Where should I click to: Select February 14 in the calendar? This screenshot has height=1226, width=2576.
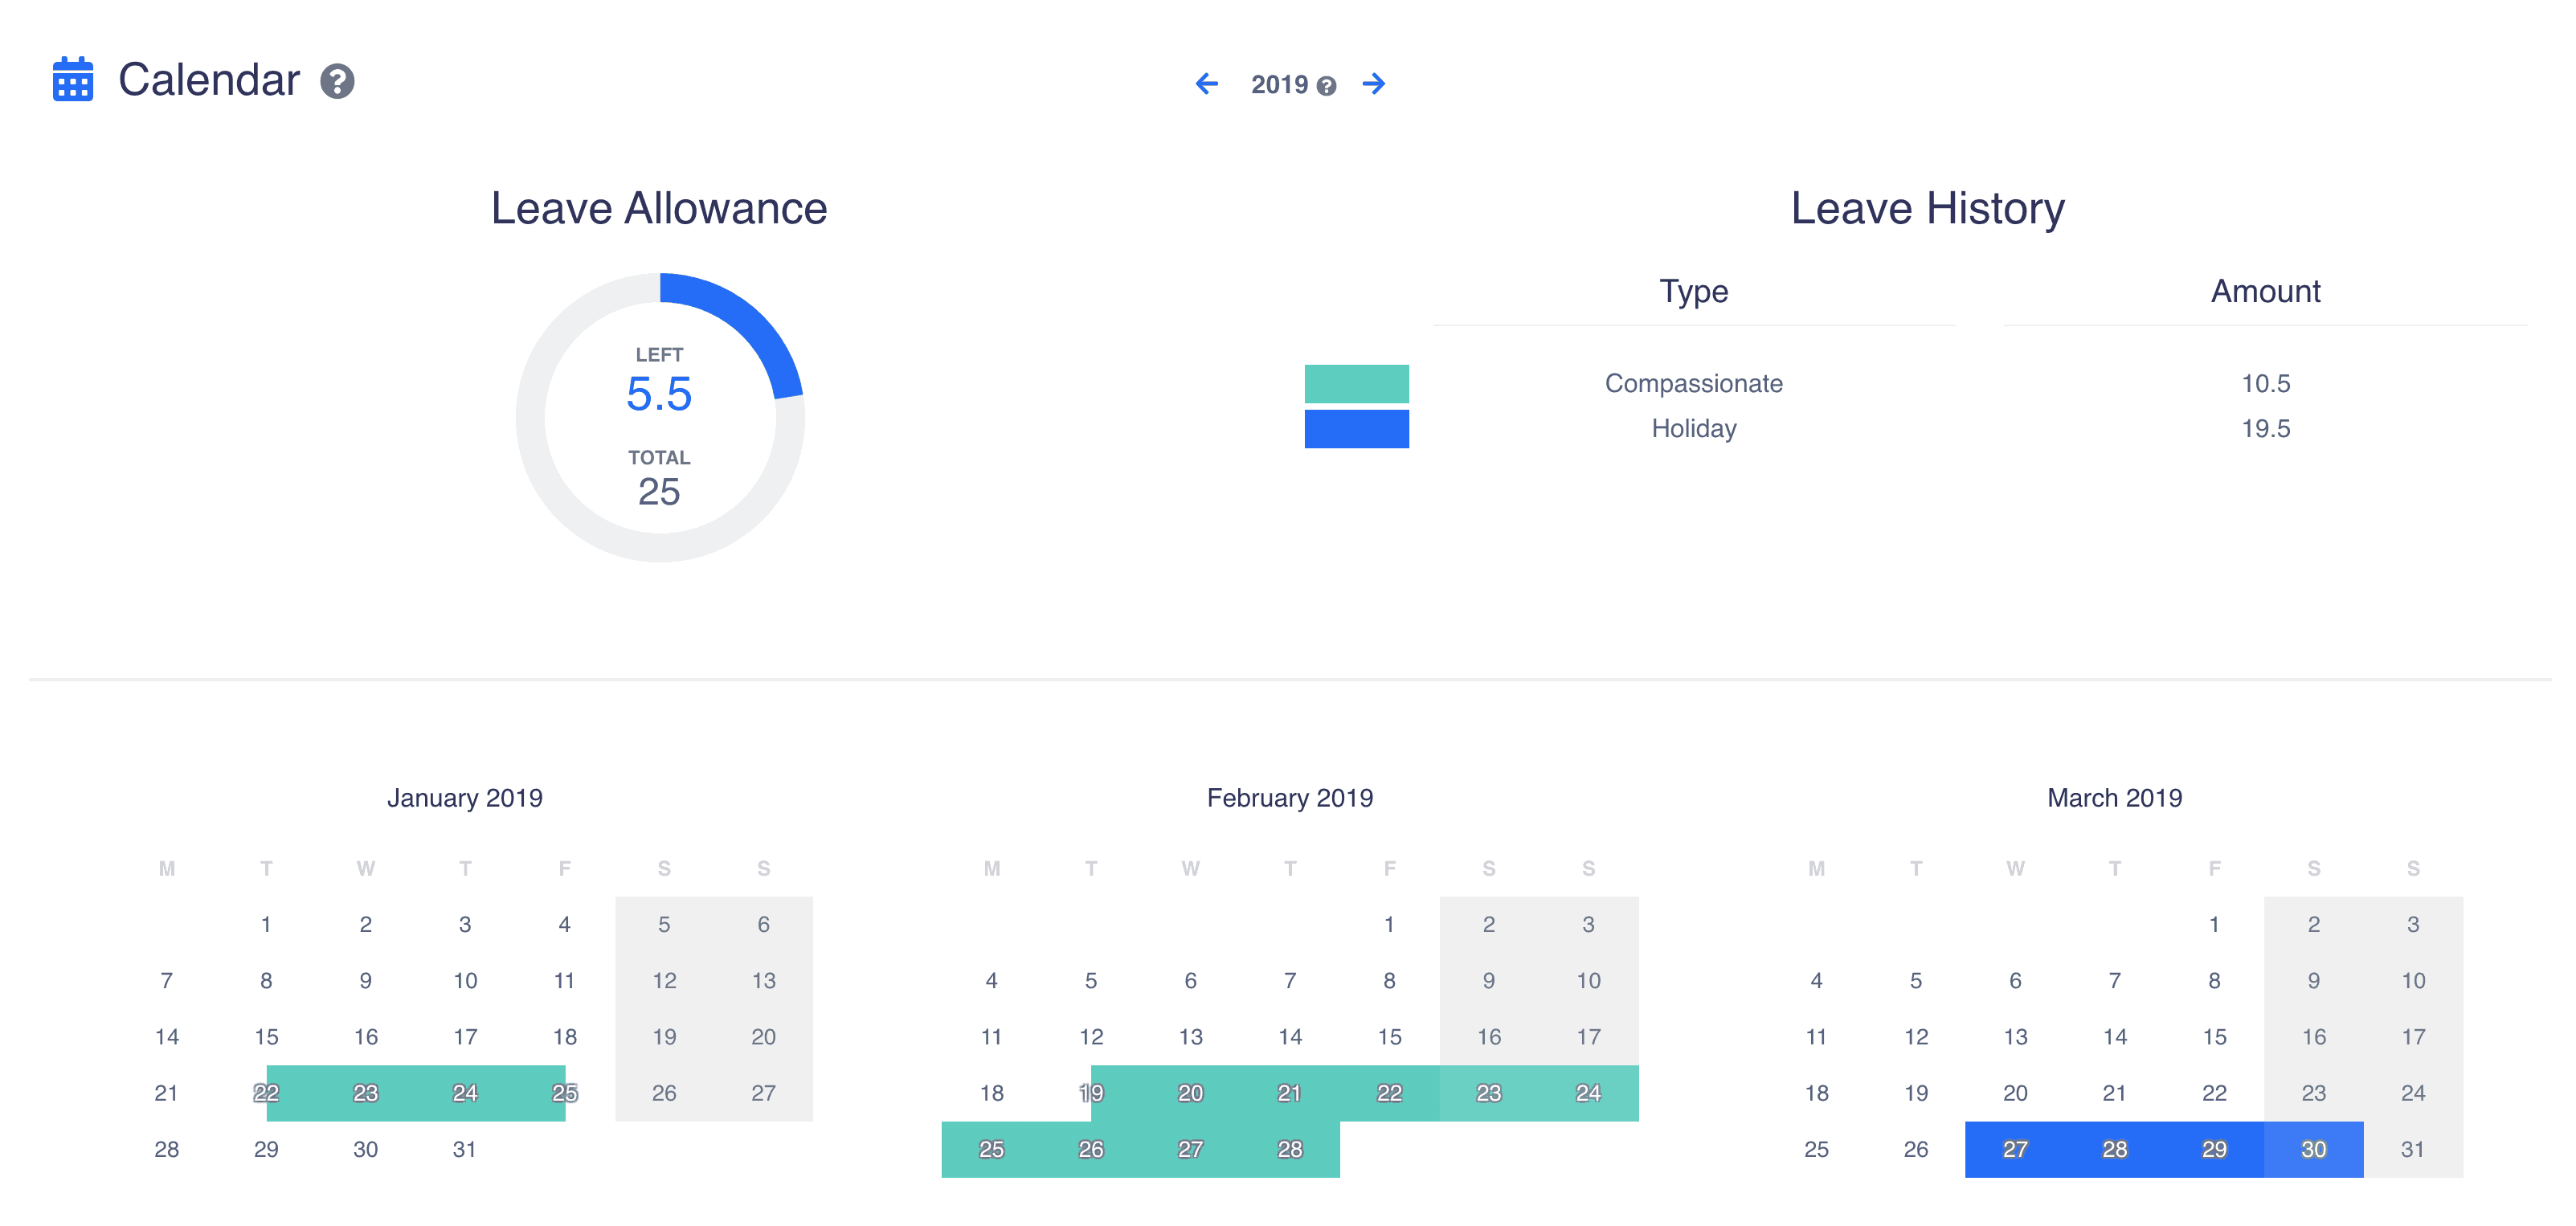1290,1037
